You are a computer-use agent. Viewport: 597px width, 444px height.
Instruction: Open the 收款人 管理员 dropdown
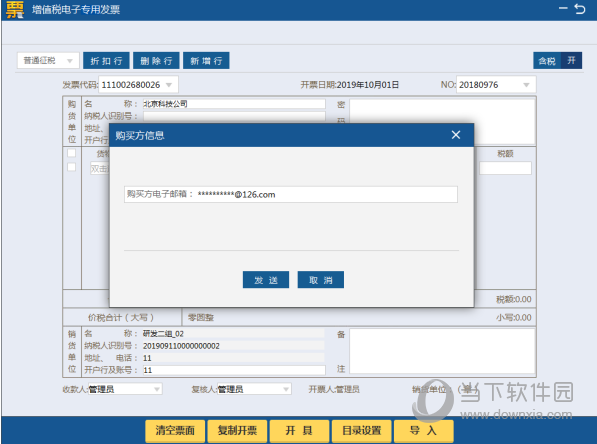coord(125,389)
